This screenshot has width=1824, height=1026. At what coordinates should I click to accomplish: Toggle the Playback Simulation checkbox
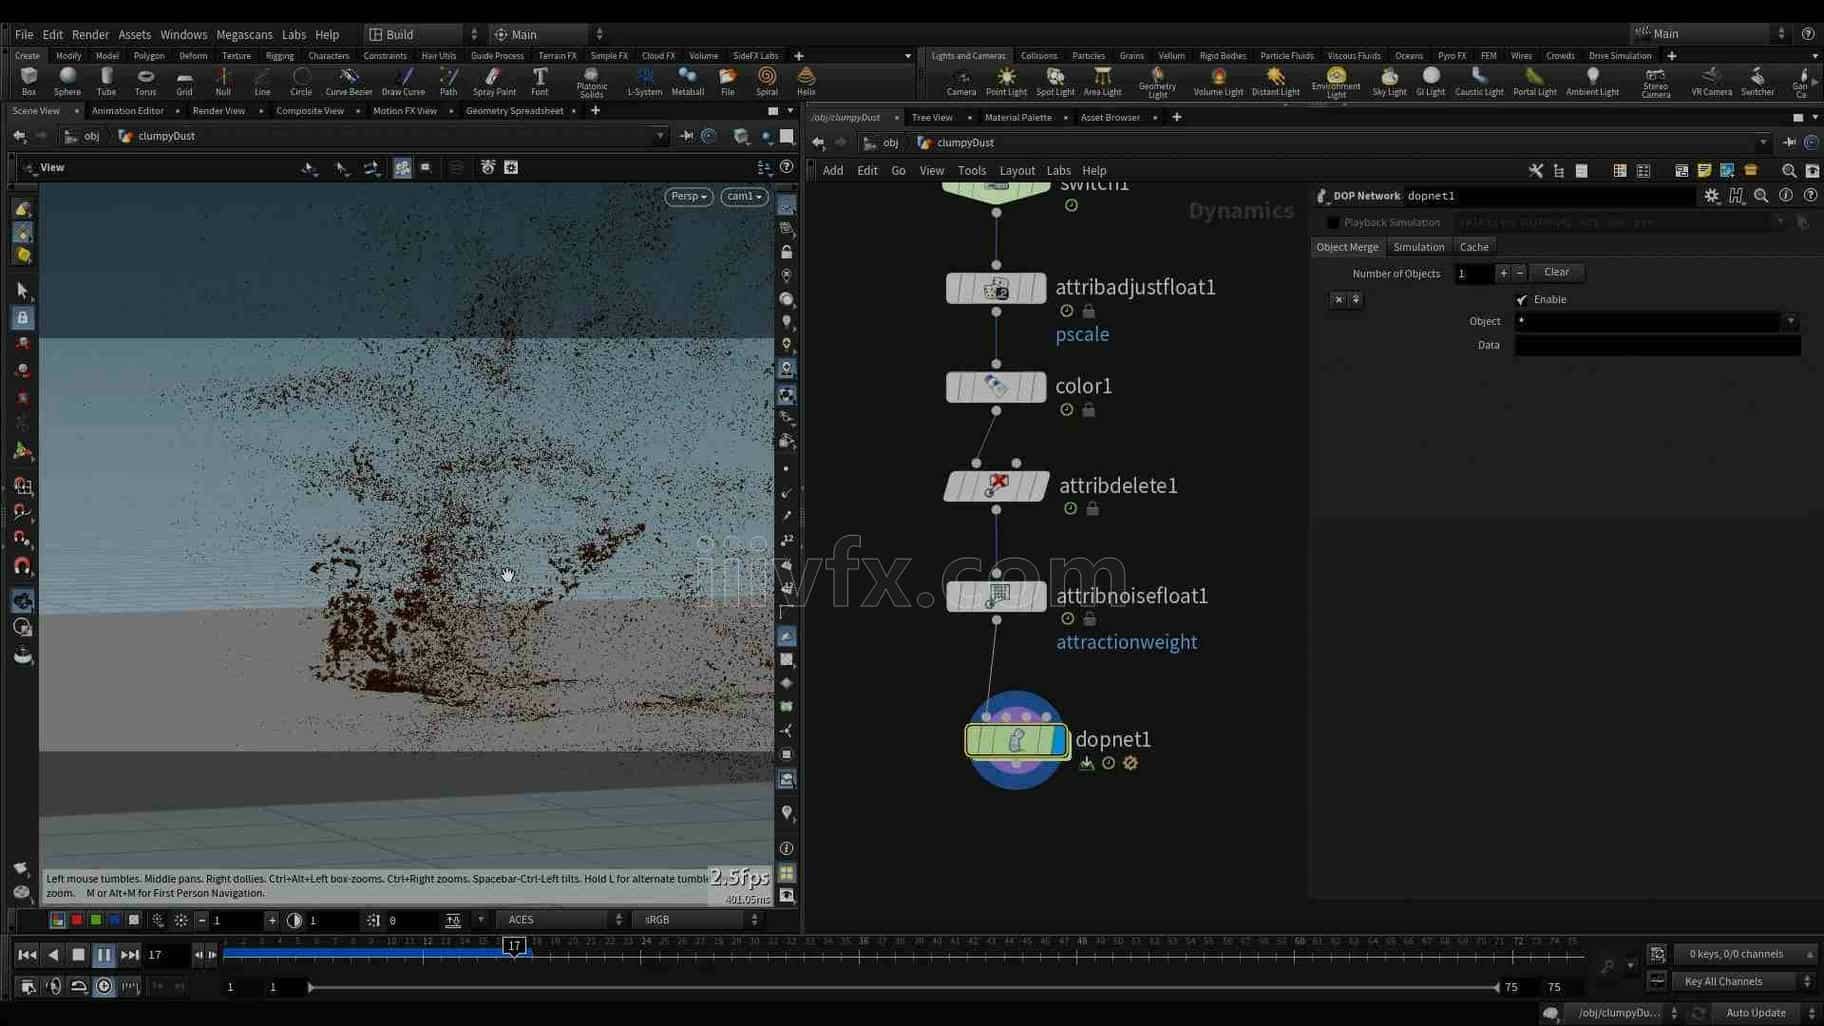(x=1332, y=223)
